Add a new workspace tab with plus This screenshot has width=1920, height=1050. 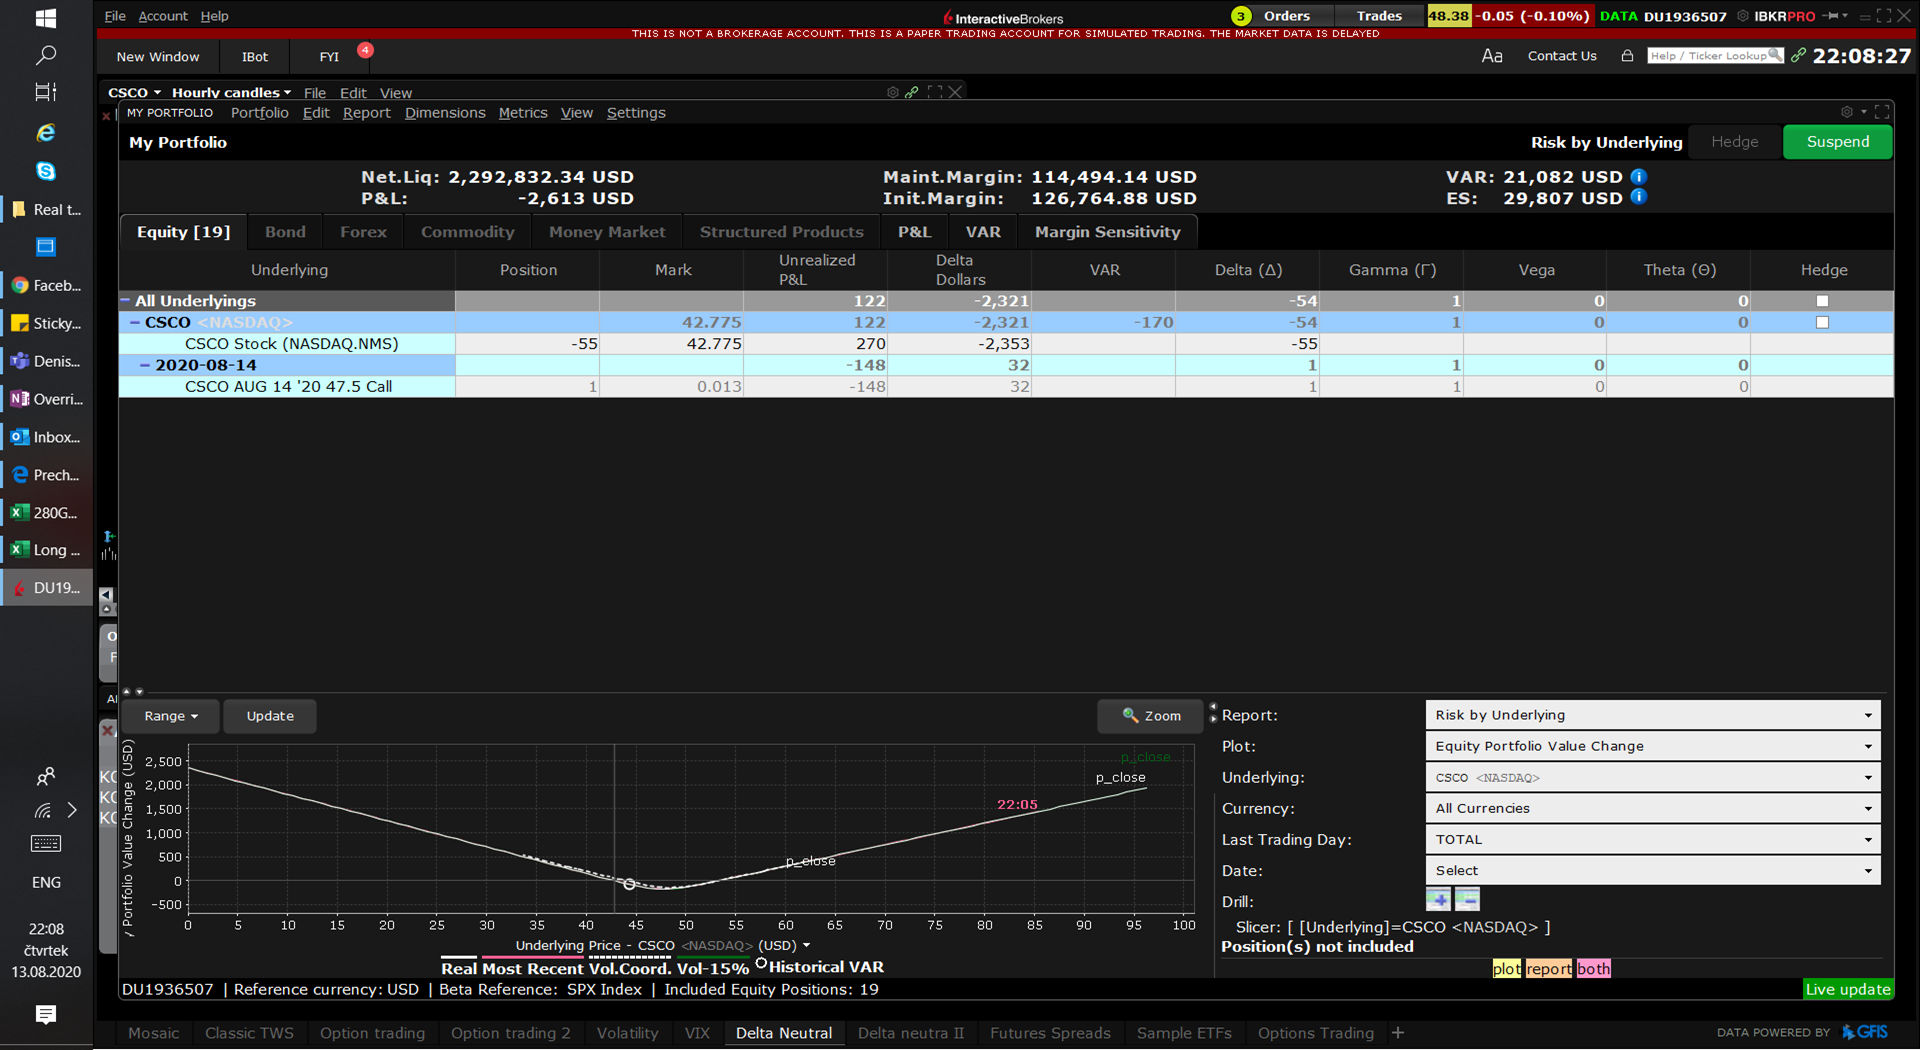1398,1033
